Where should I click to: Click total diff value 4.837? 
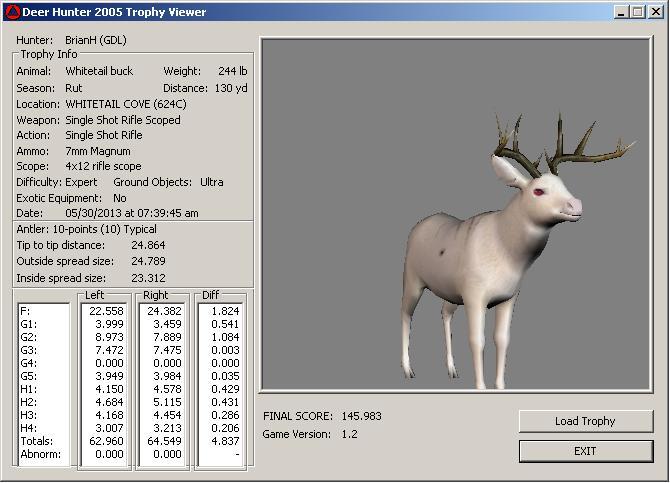225,441
